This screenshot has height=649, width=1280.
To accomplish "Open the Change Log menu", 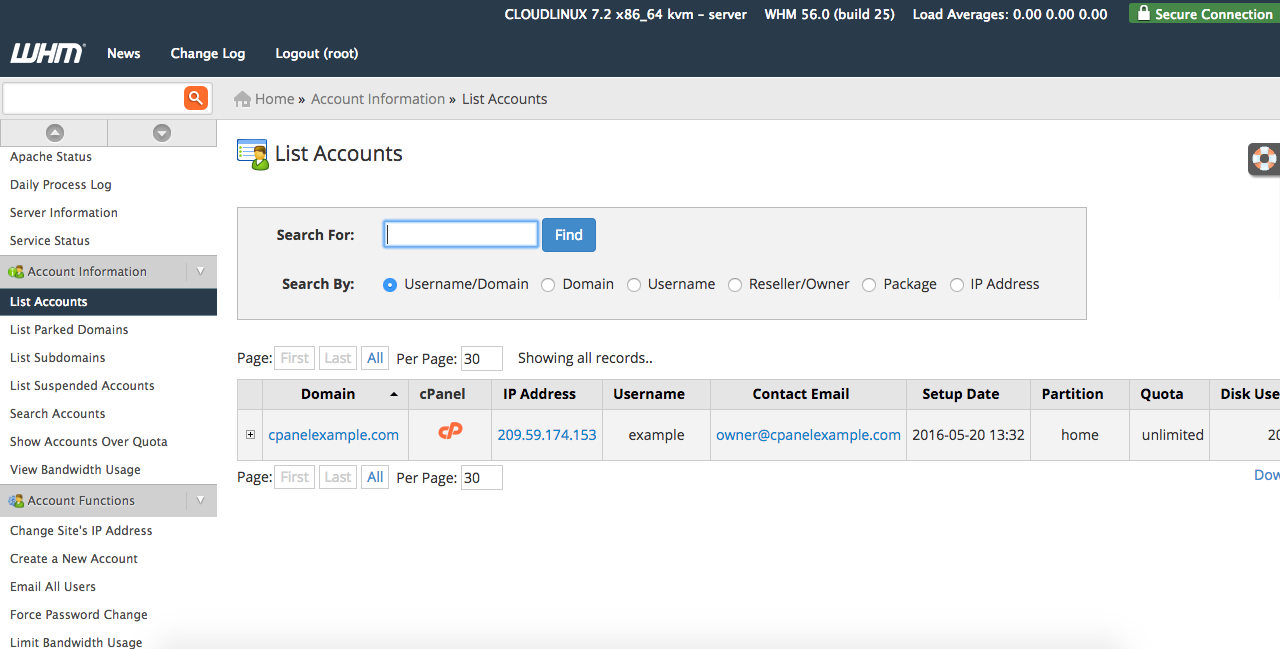I will point(207,53).
